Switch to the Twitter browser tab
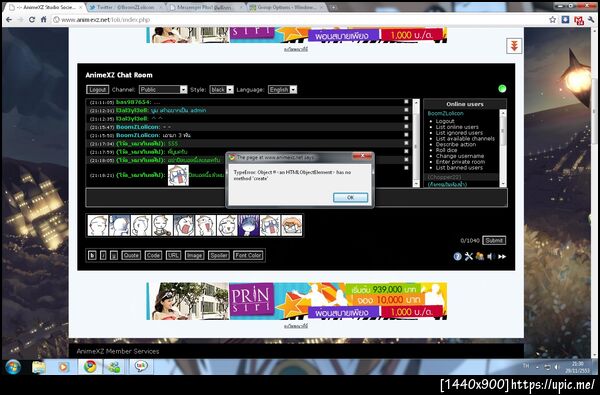 click(x=126, y=7)
